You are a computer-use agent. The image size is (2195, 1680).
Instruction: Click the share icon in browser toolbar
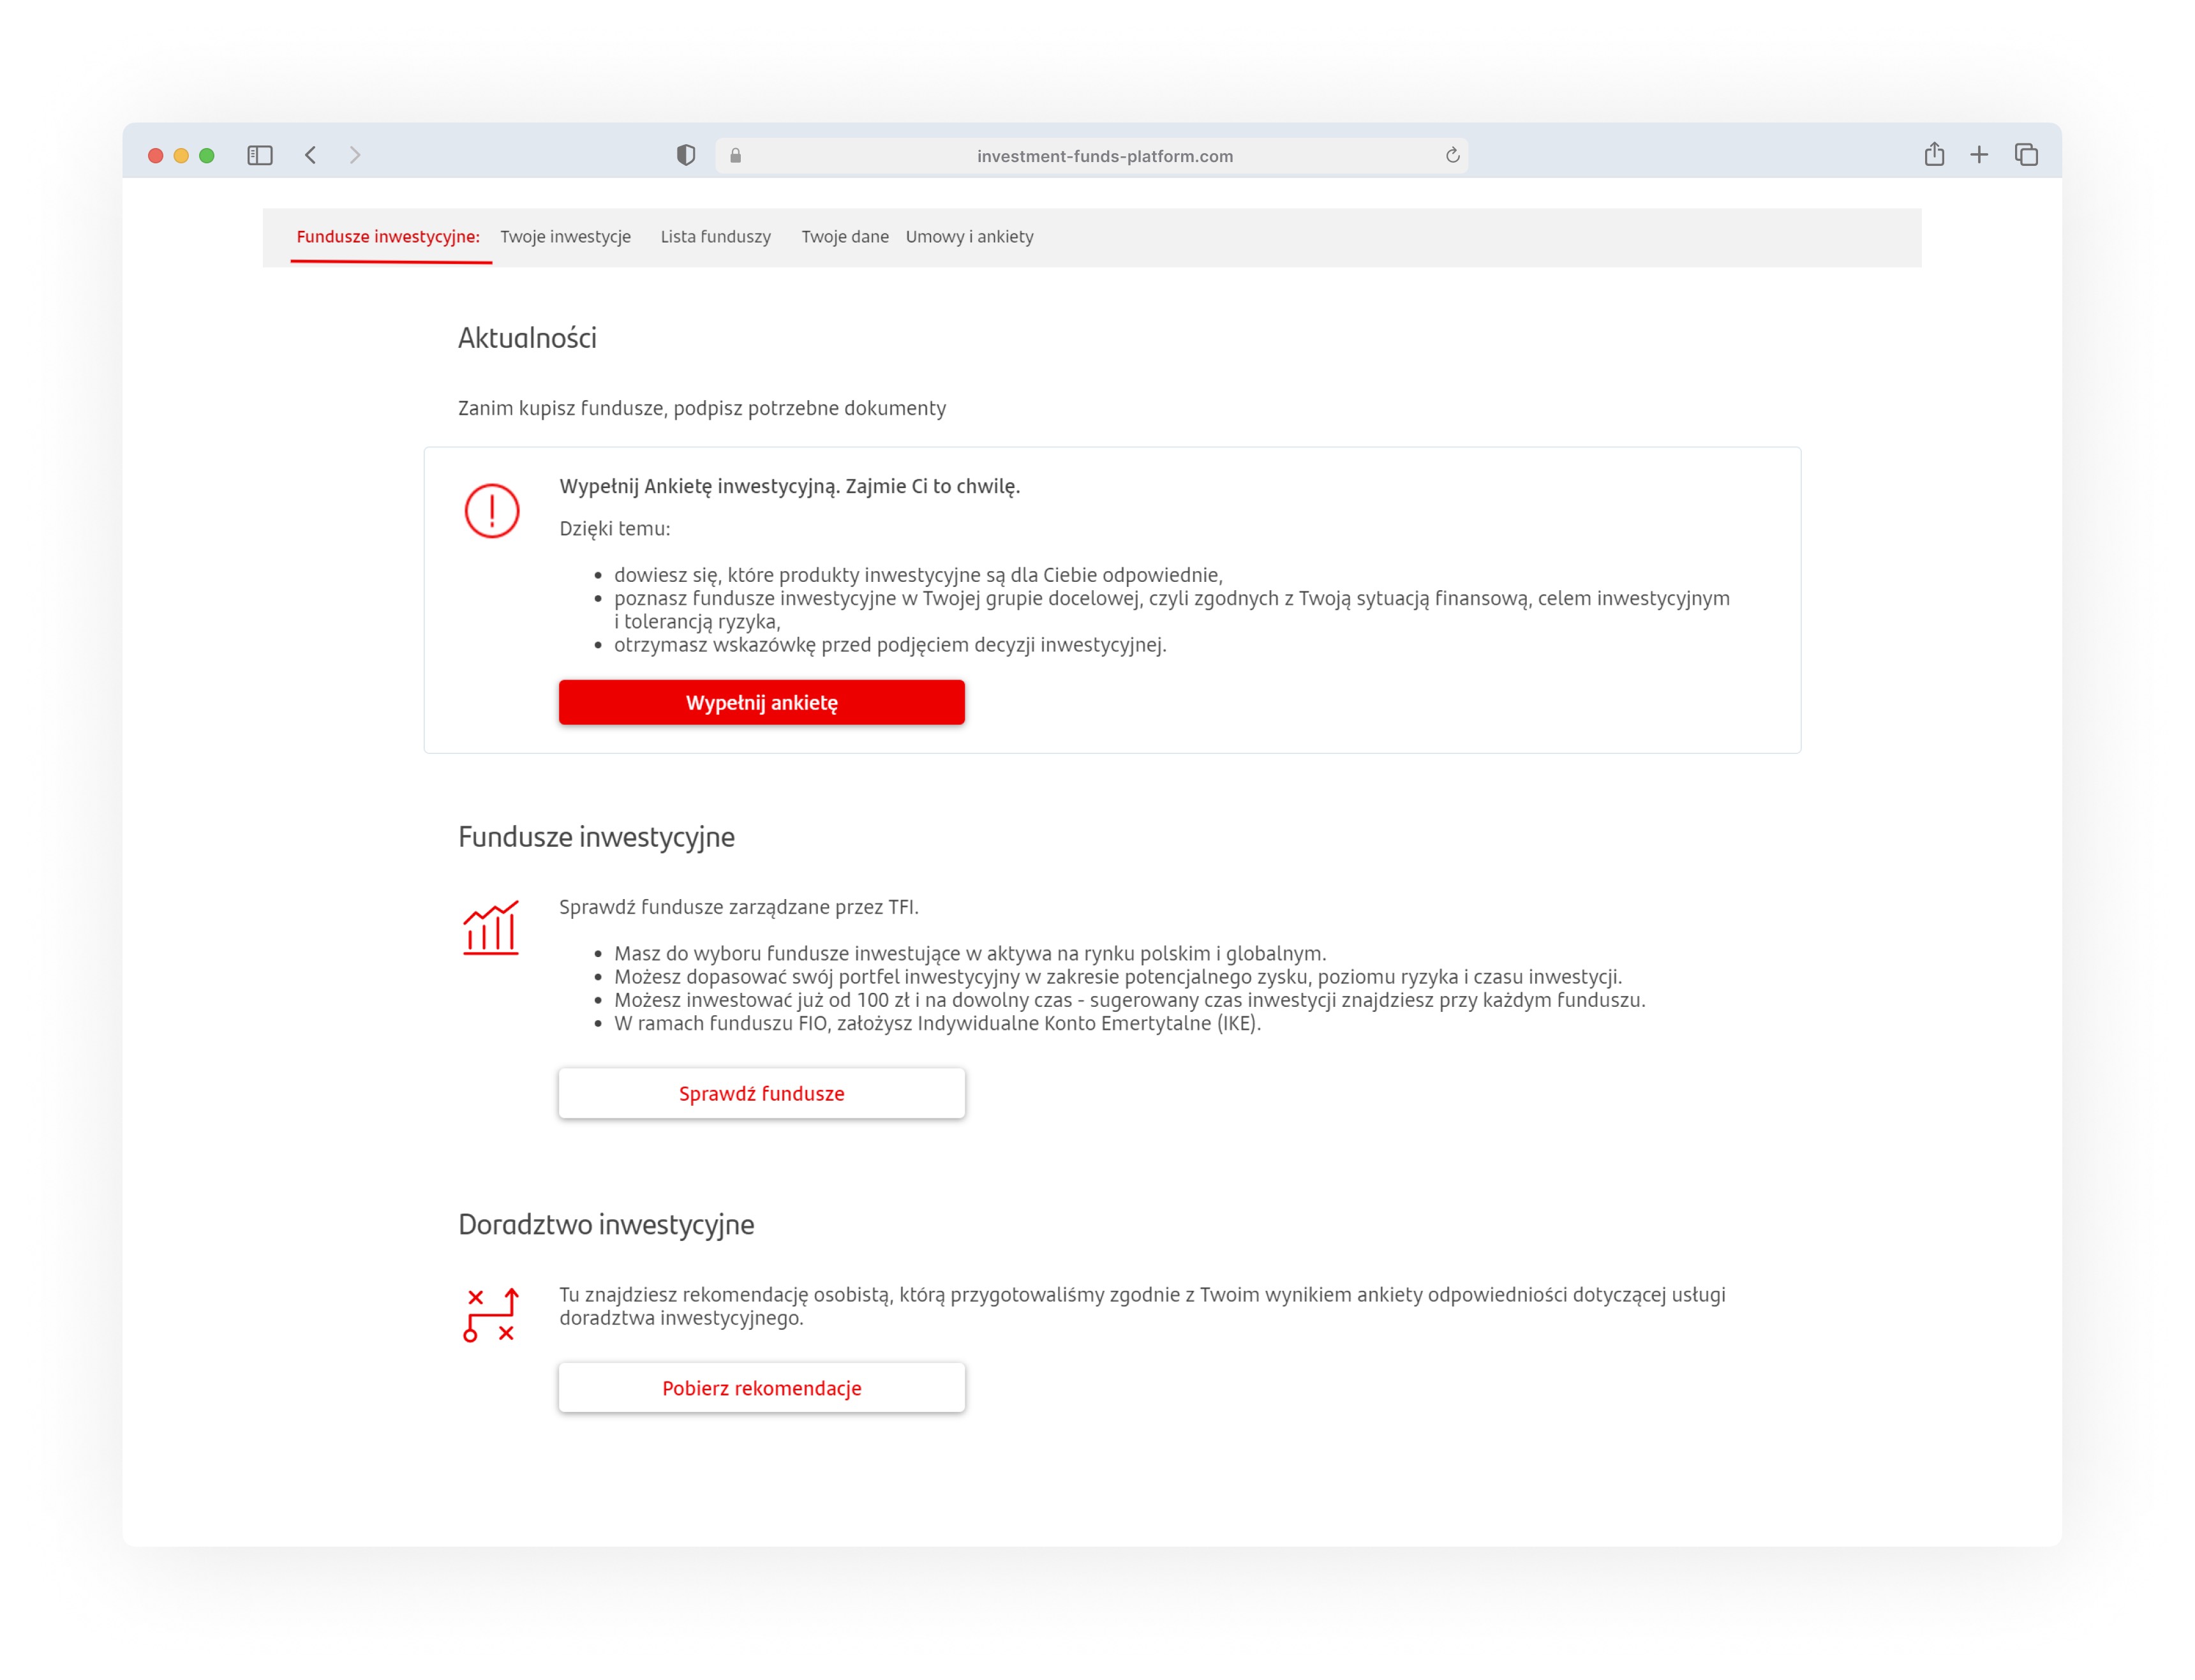[x=1934, y=155]
